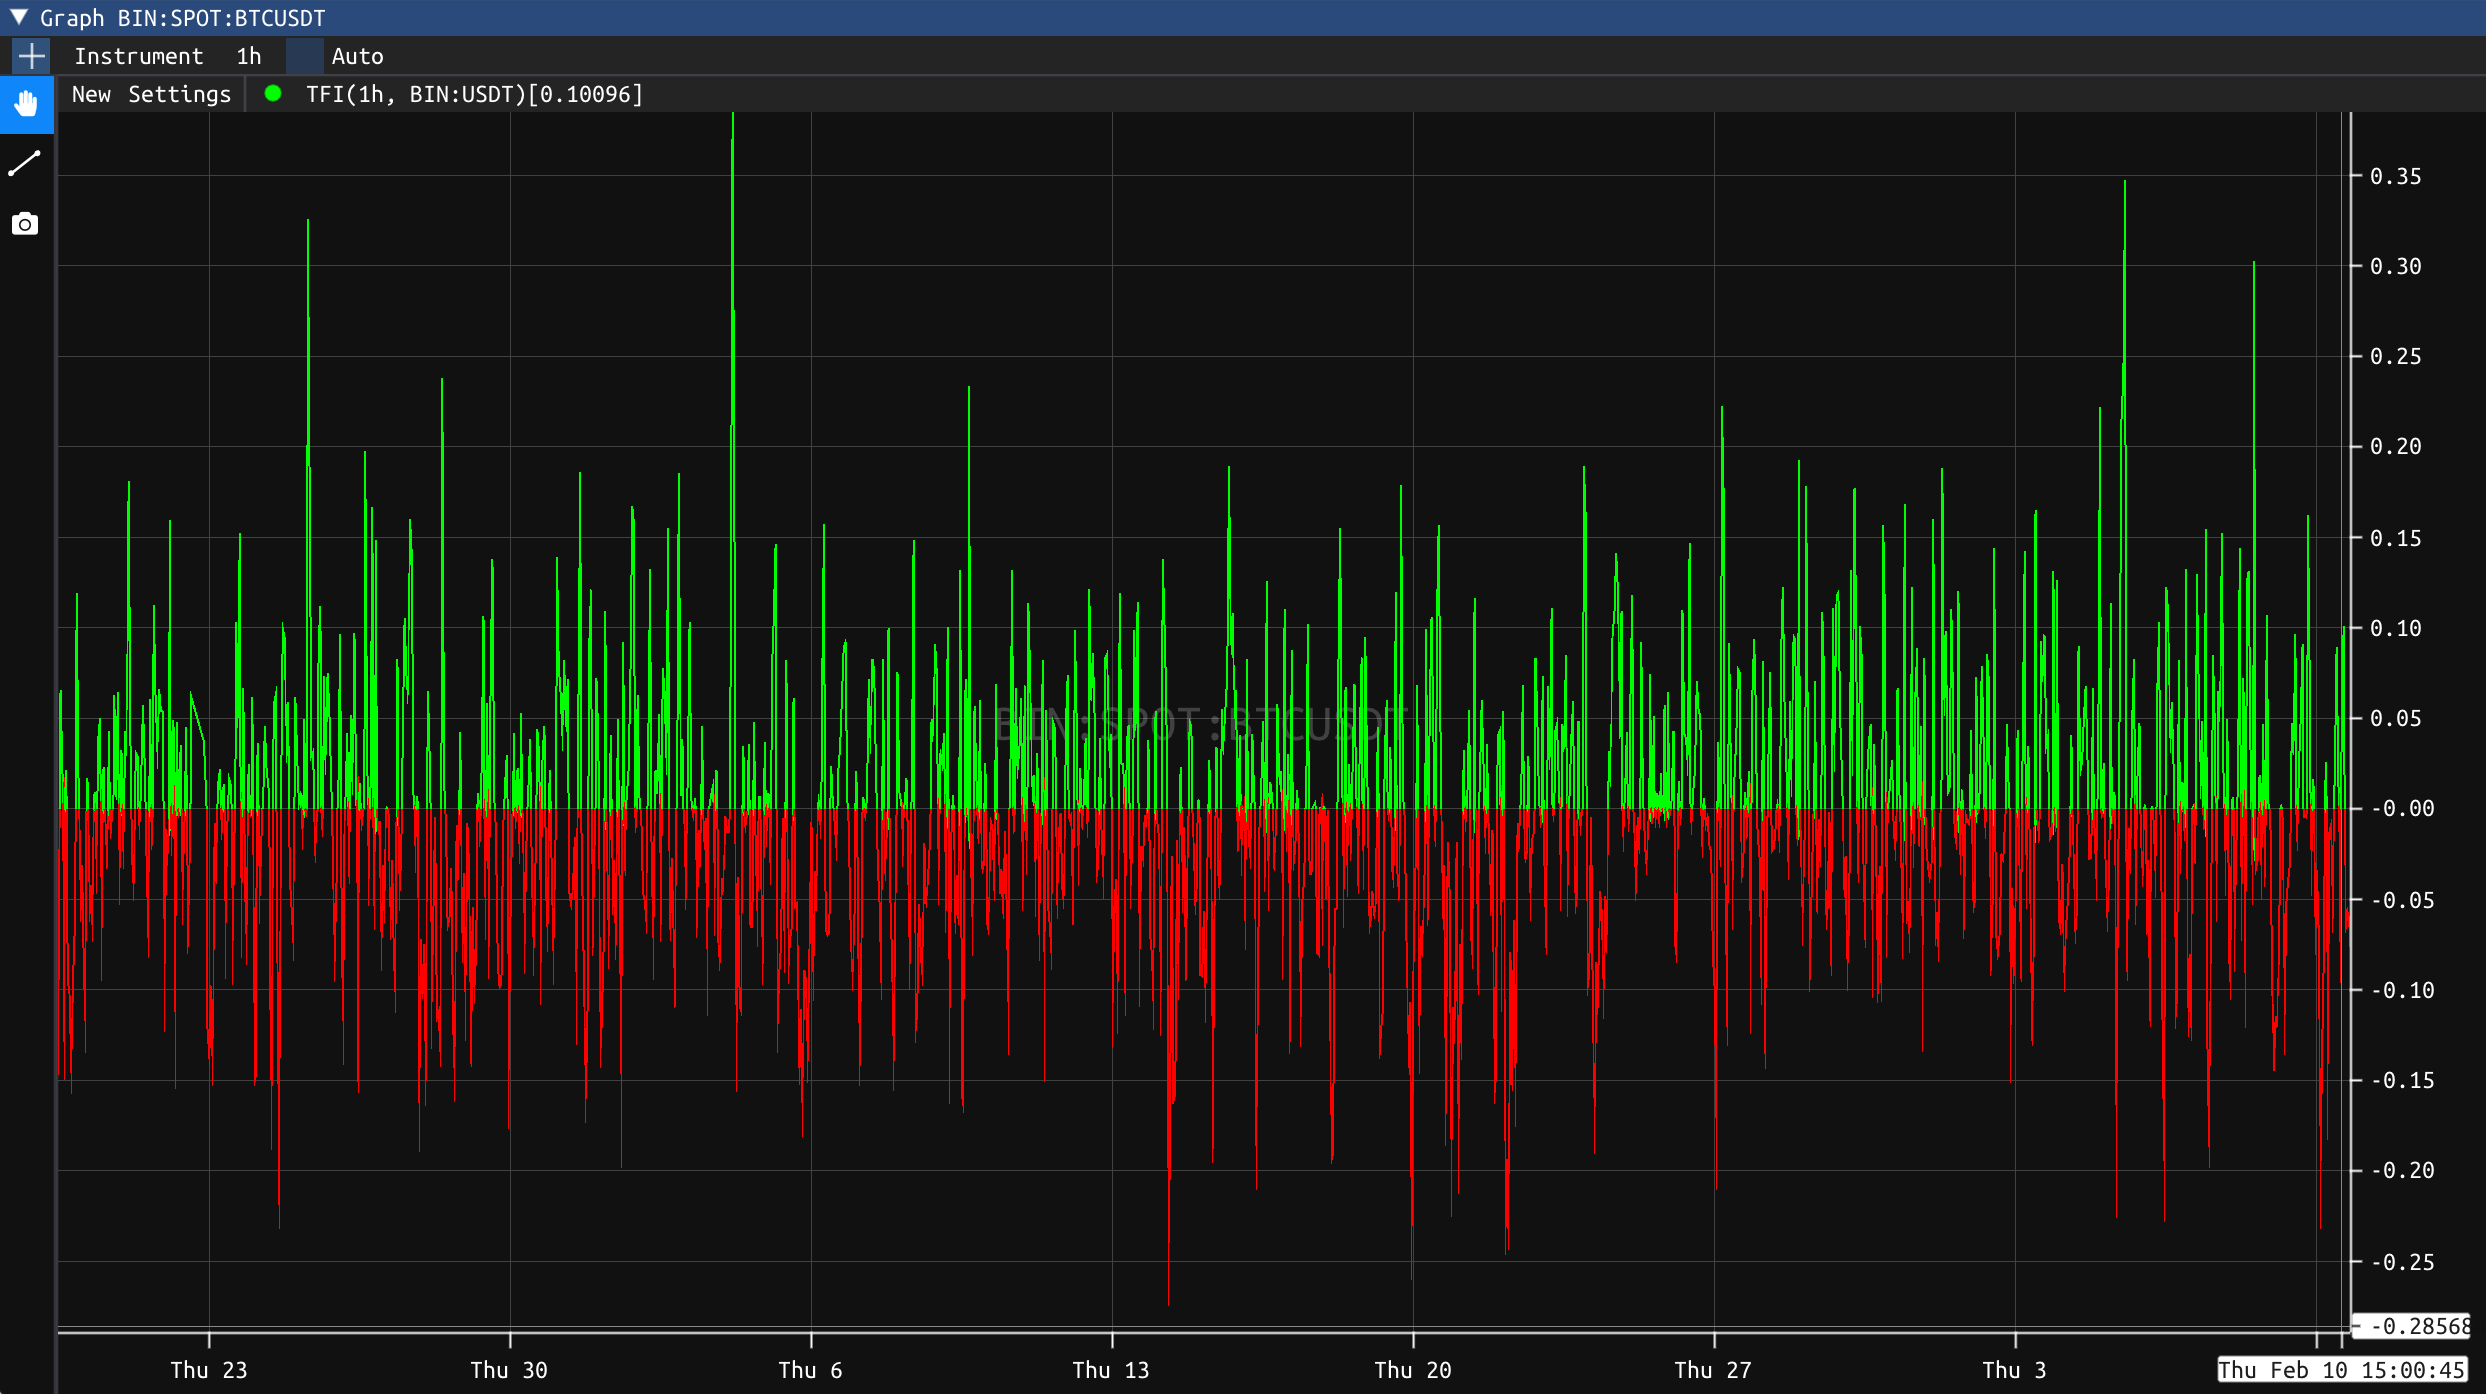Click the Thu 6 date axis label
Screen dimensions: 2486x1394
[810, 1370]
